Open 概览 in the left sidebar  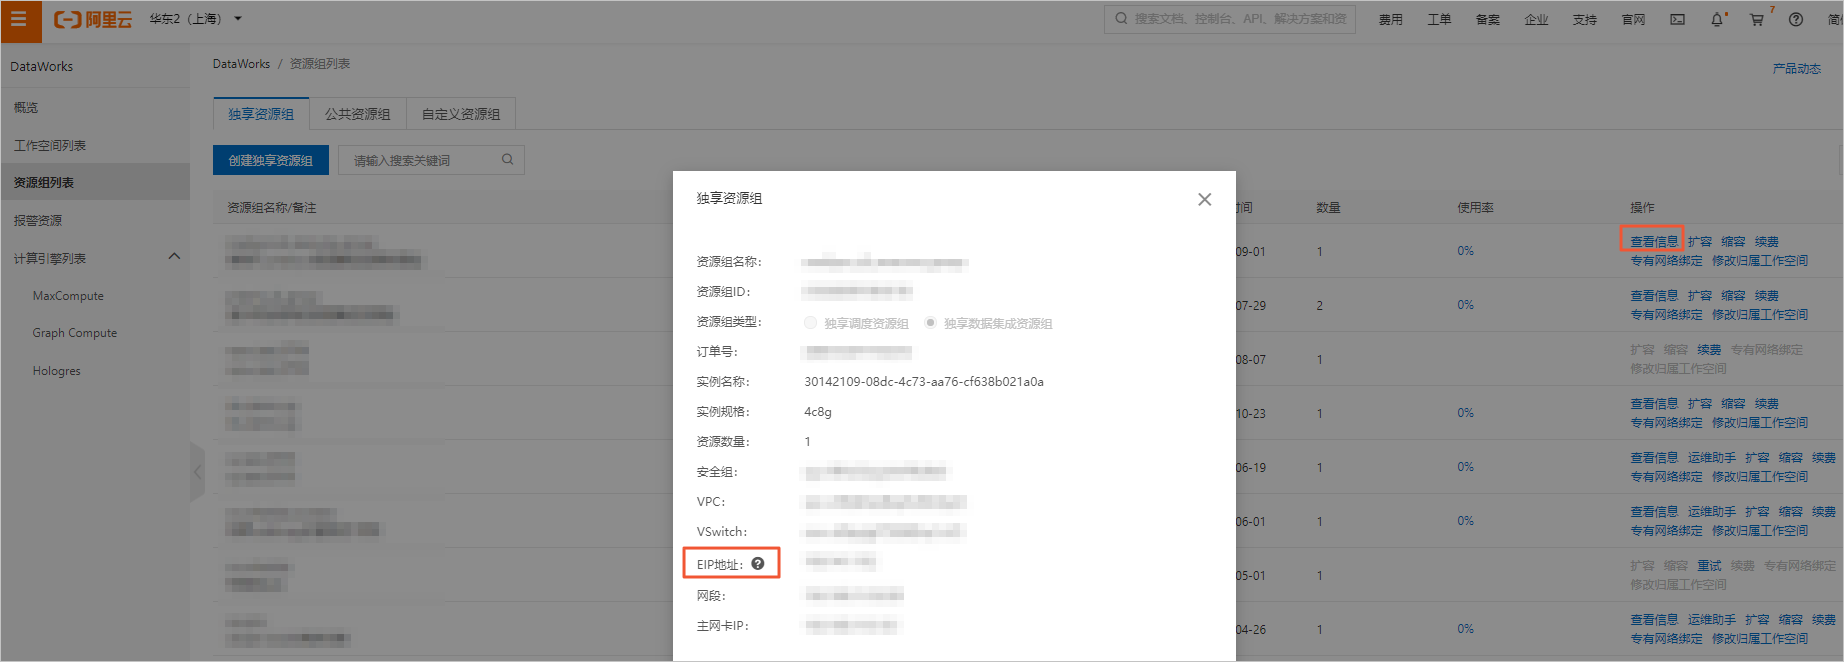[x=26, y=108]
